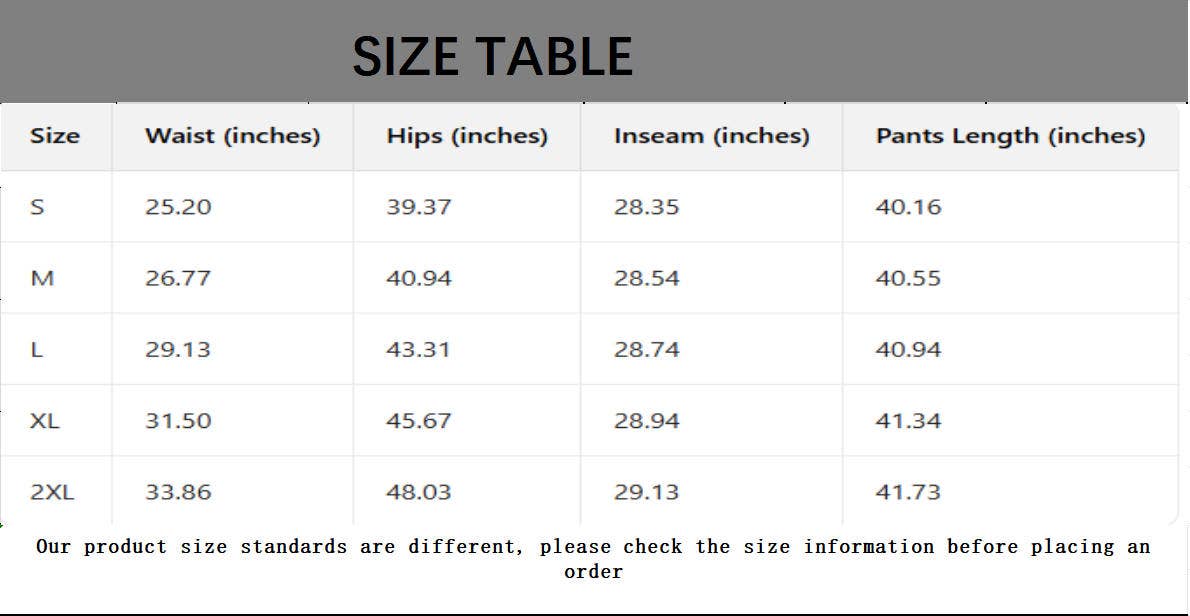The image size is (1190, 616).
Task: Select inseam value 28.35
Action: coord(646,207)
